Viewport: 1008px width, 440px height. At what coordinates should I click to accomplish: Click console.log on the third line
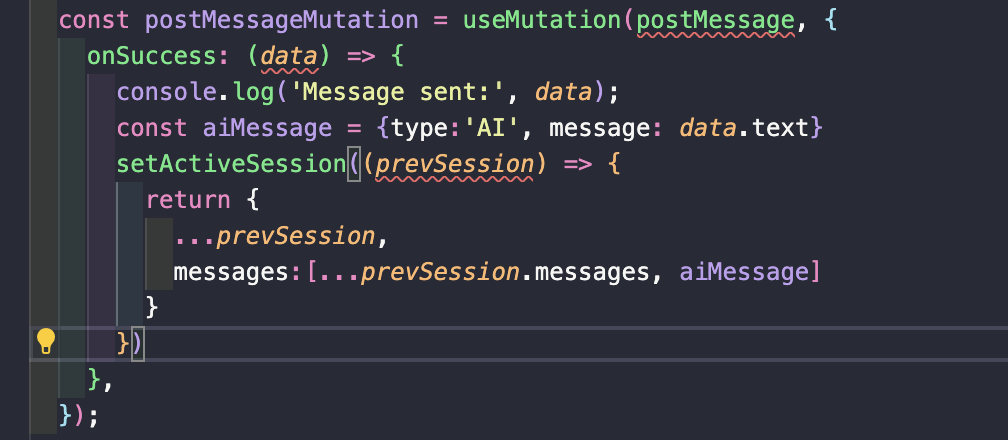(x=195, y=93)
